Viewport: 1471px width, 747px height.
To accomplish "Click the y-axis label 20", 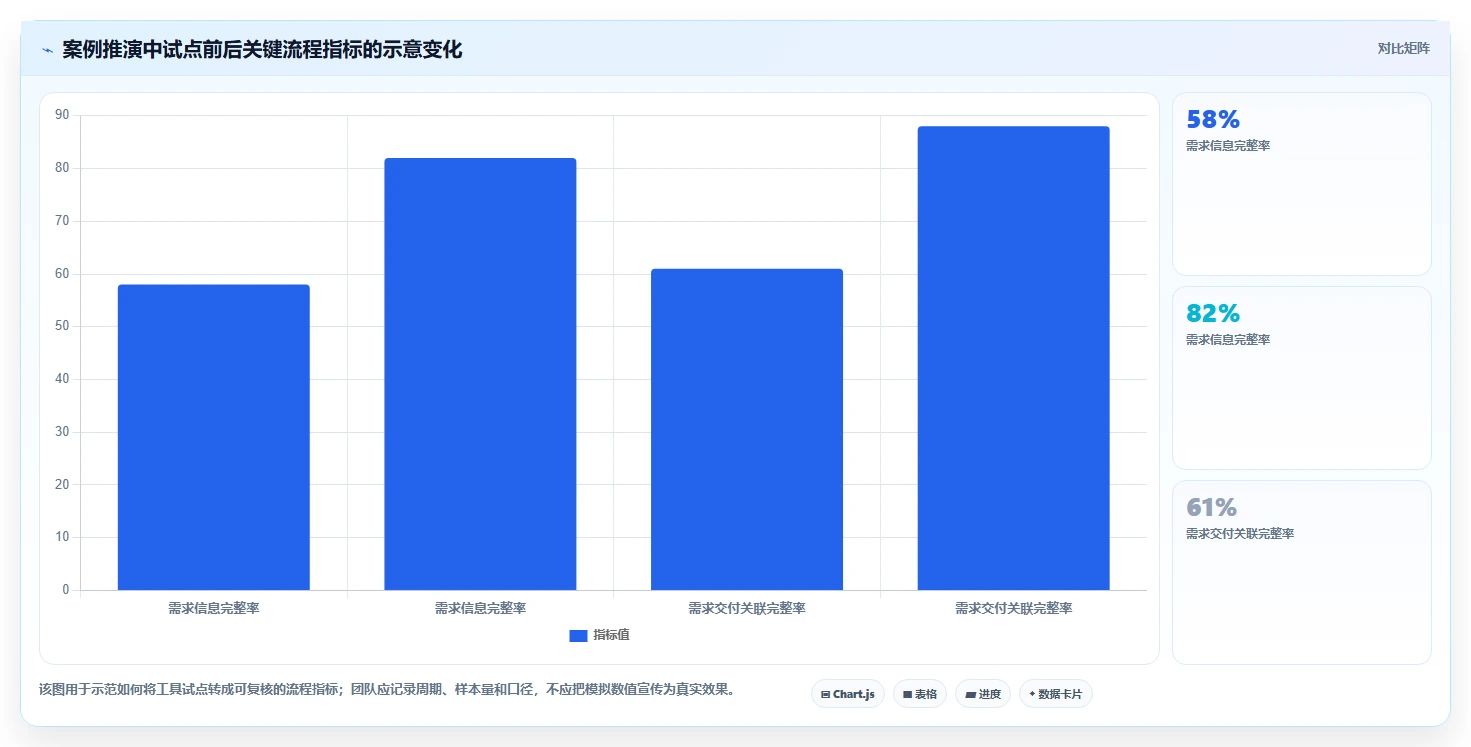I will [63, 485].
